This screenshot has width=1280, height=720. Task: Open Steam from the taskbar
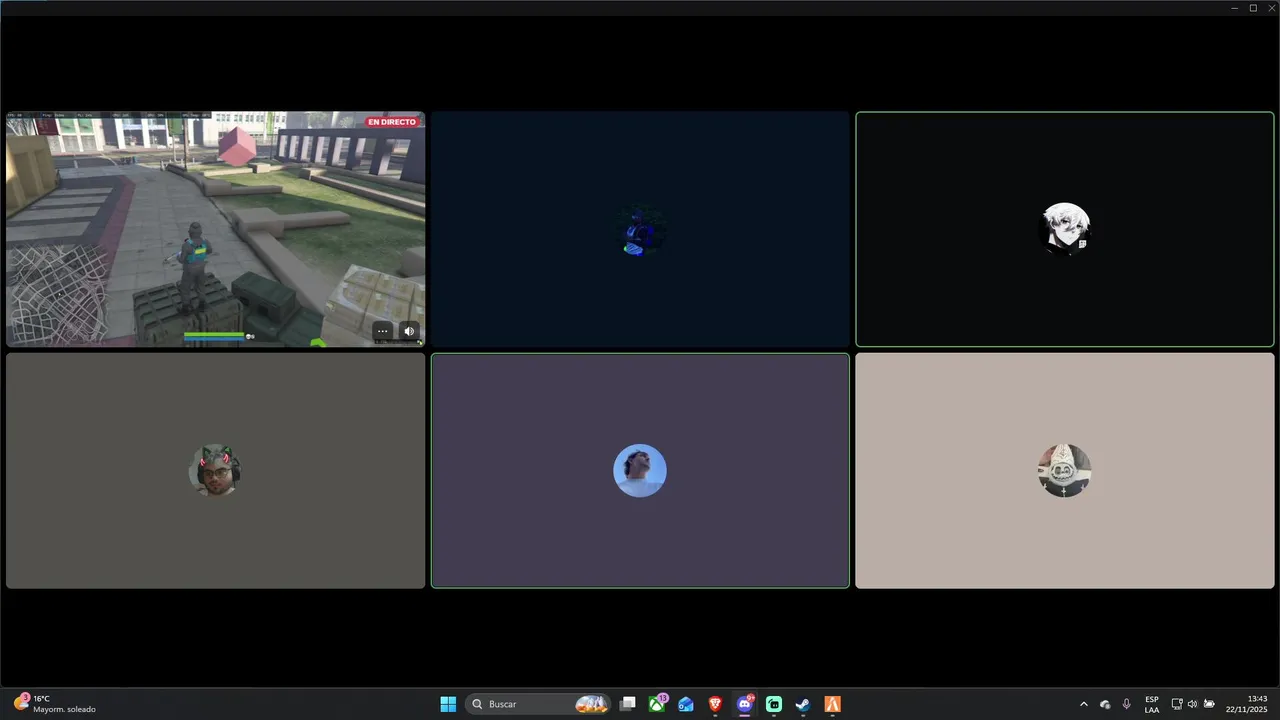click(x=803, y=704)
